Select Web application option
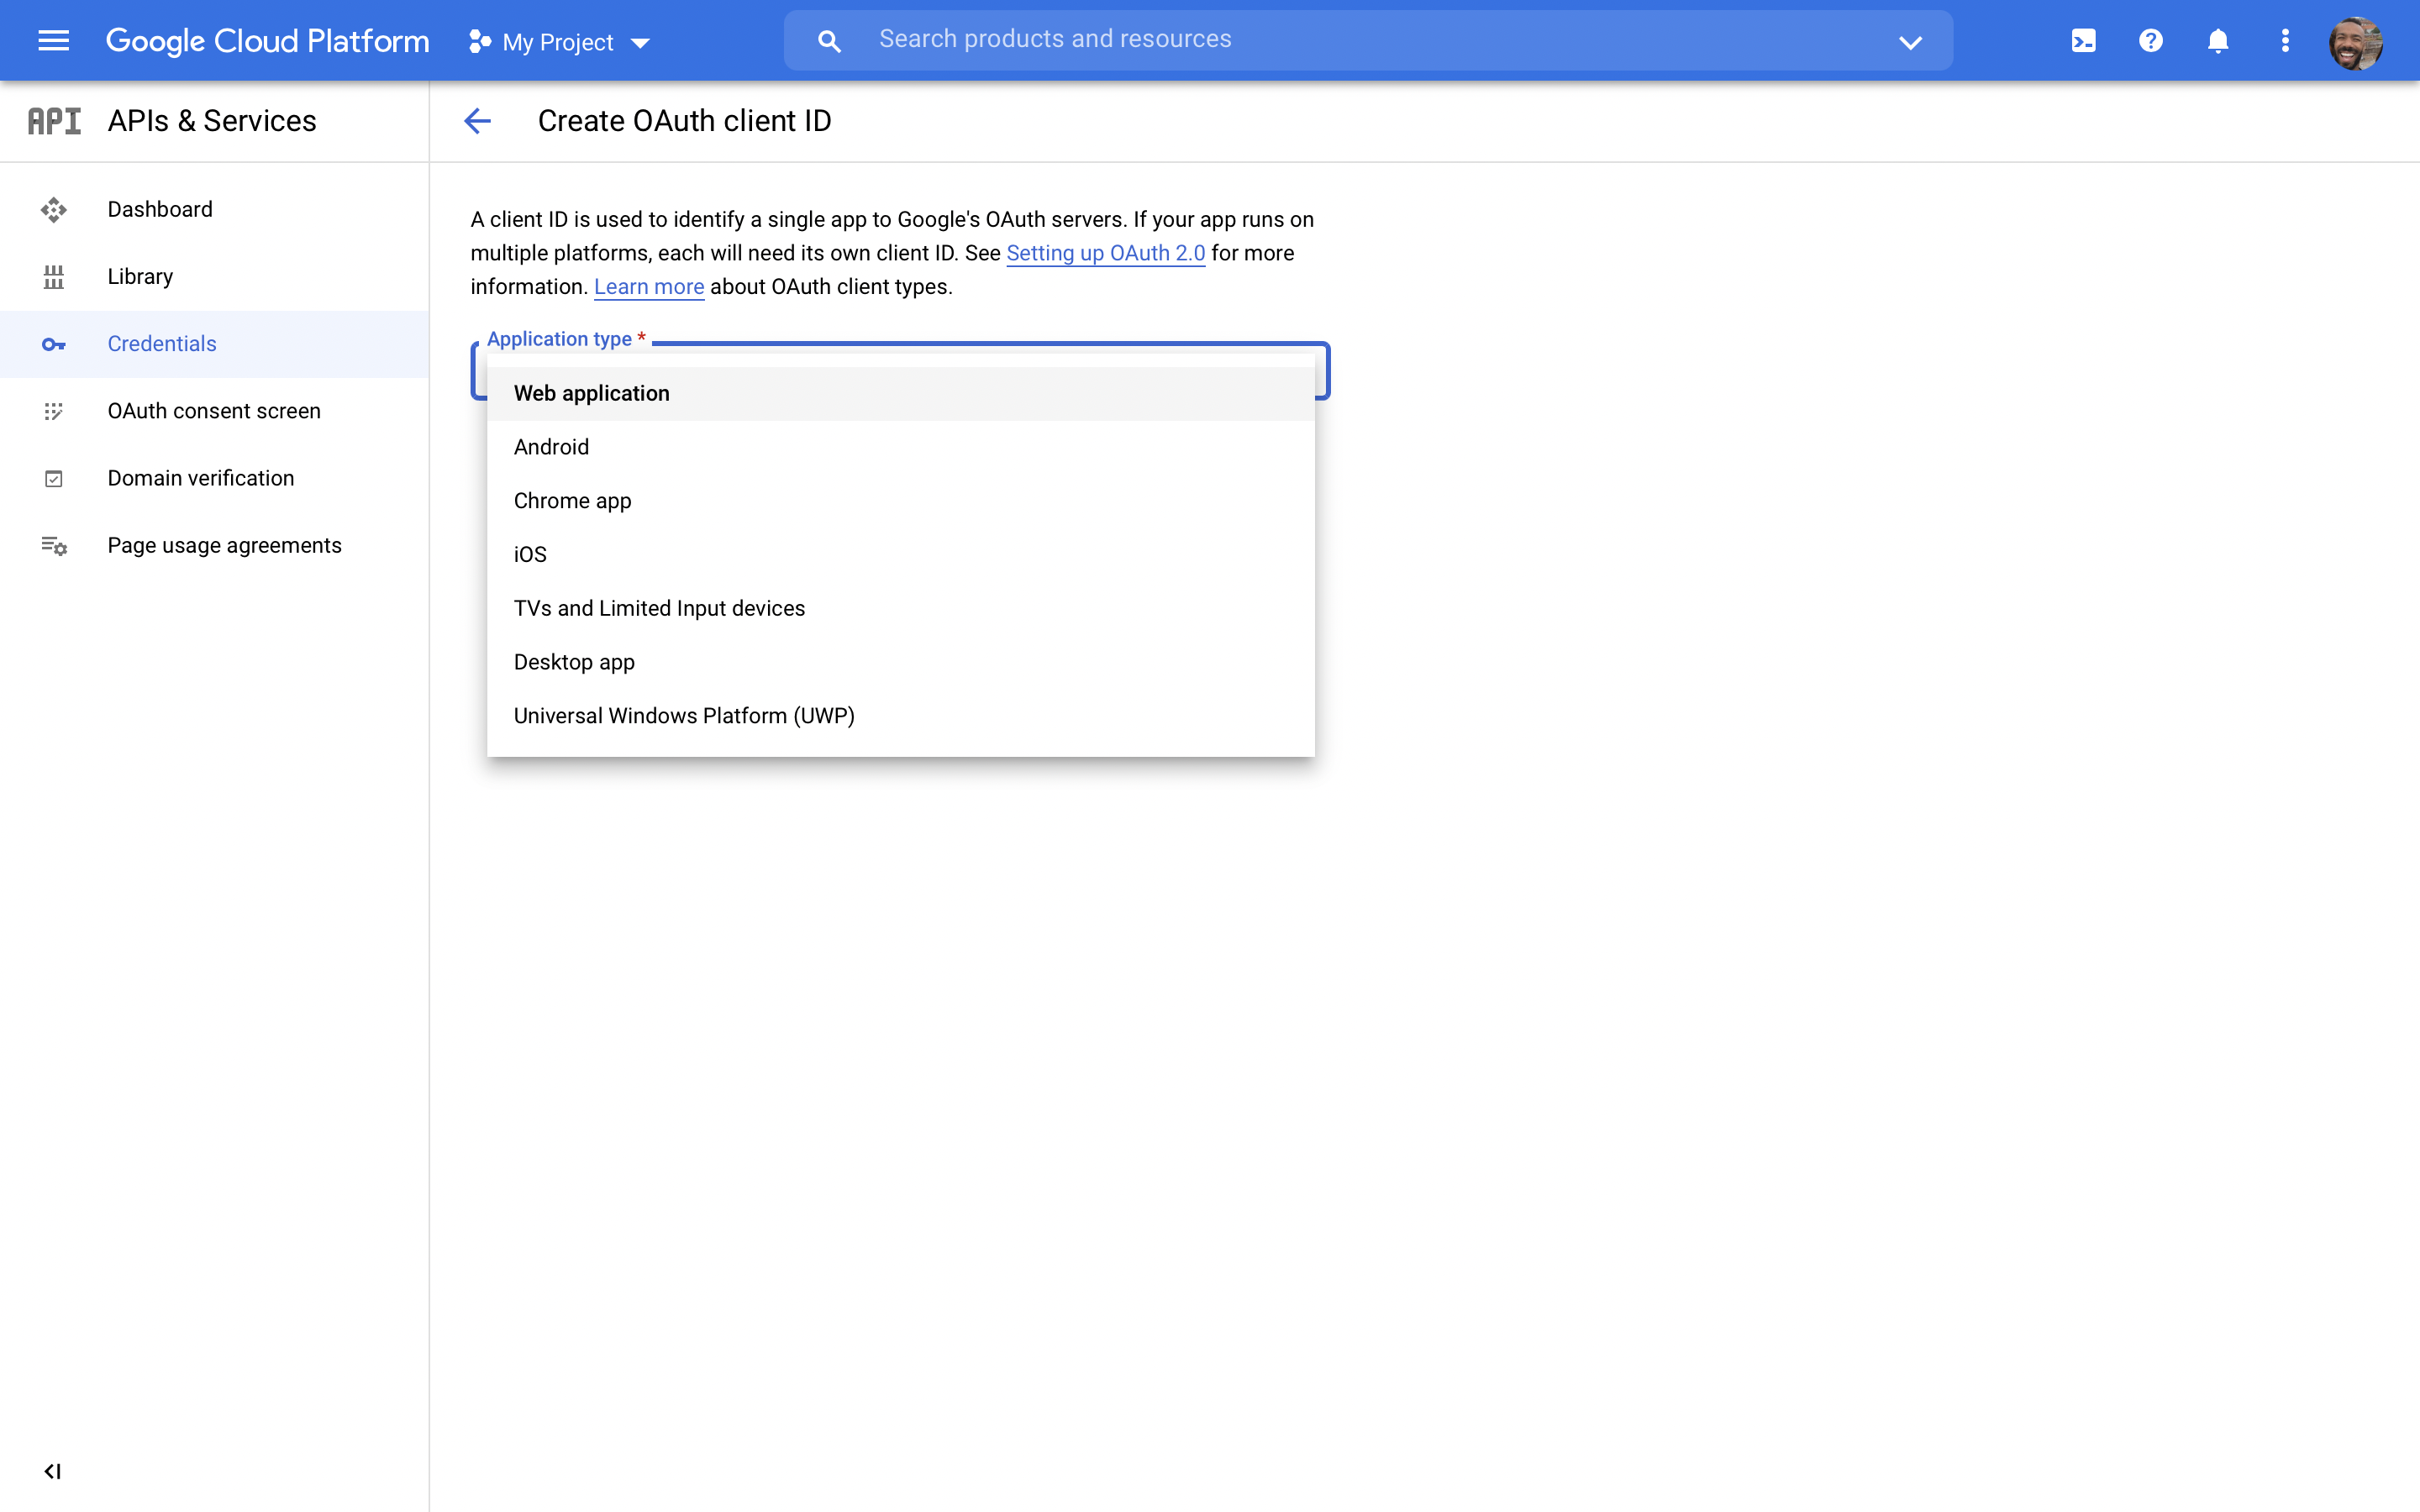 592,393
